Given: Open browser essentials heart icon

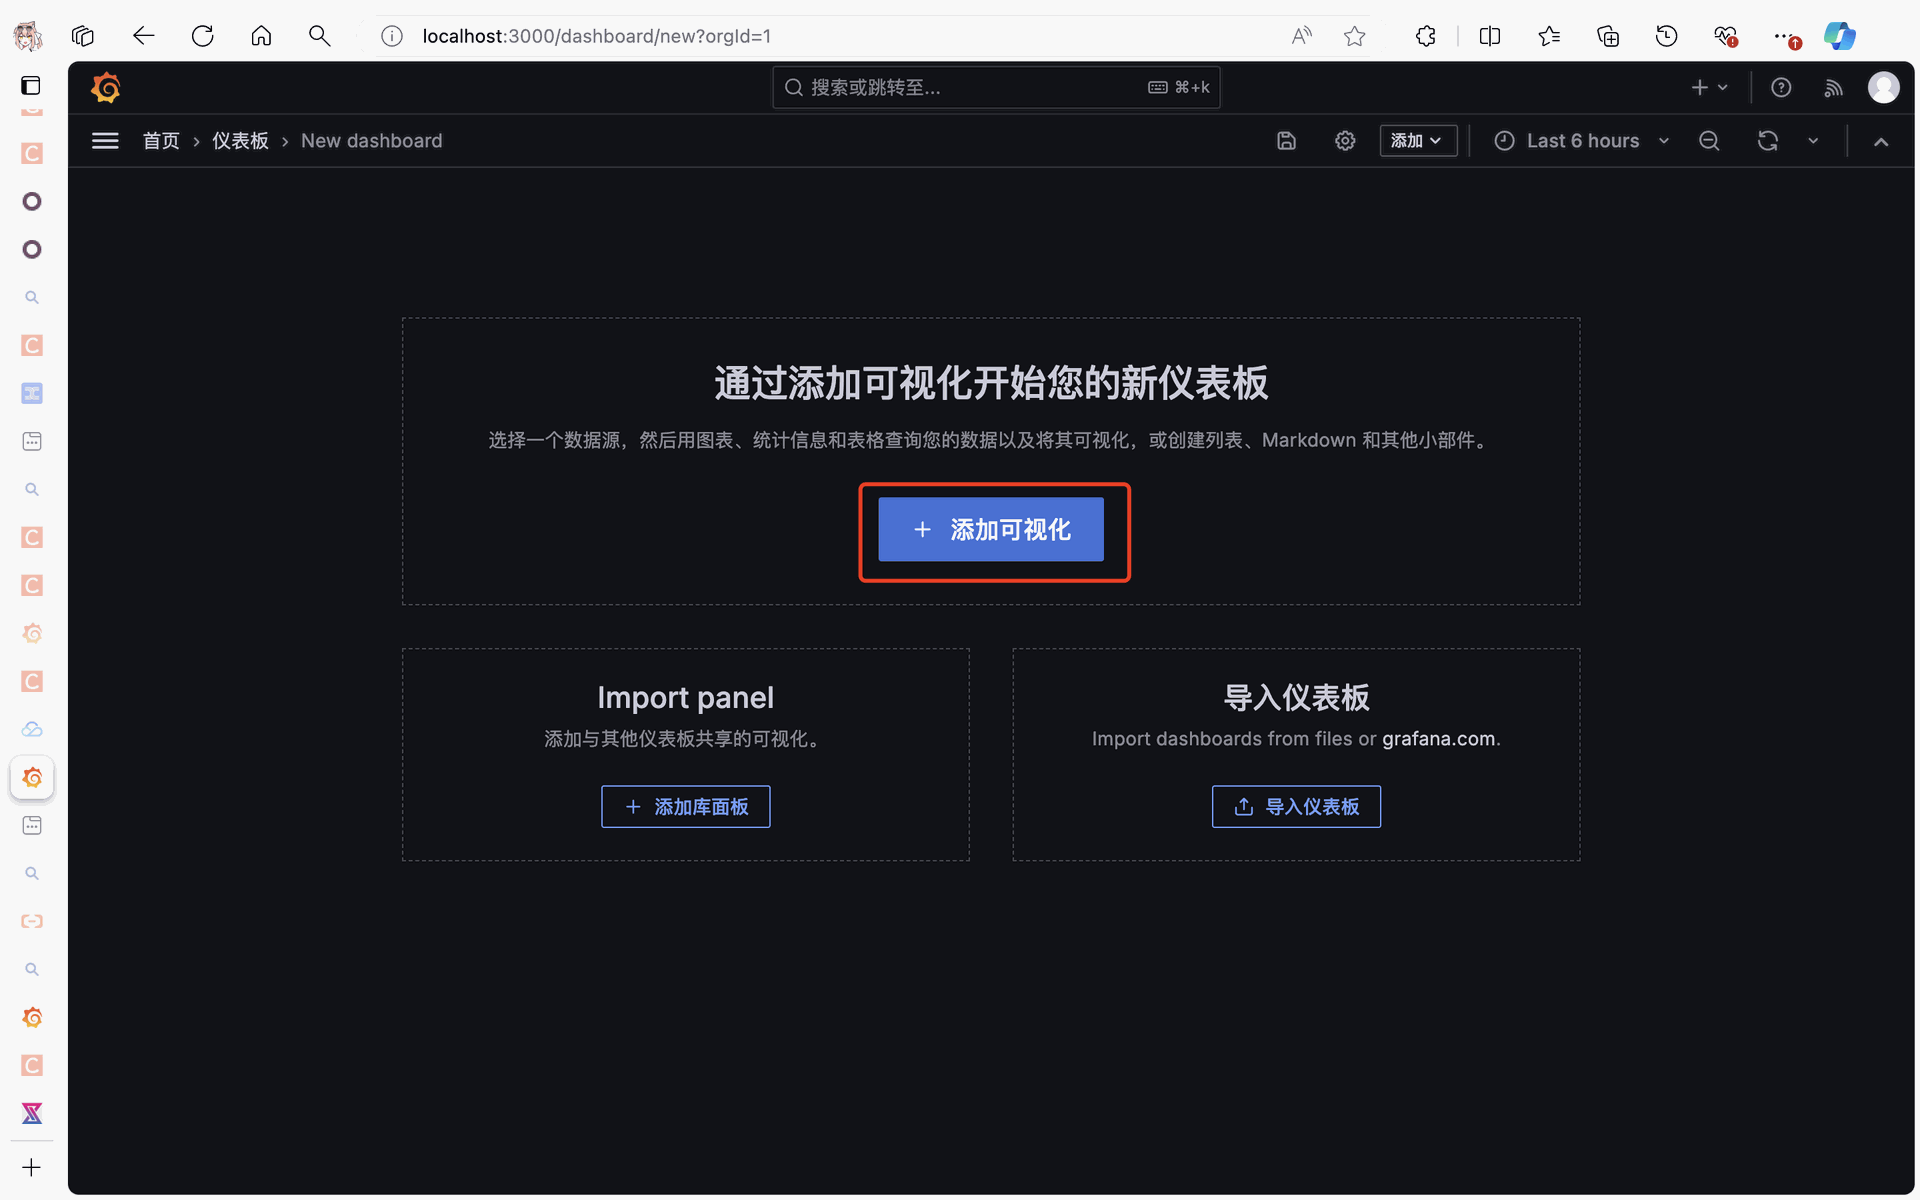Looking at the screenshot, I should (x=1725, y=36).
